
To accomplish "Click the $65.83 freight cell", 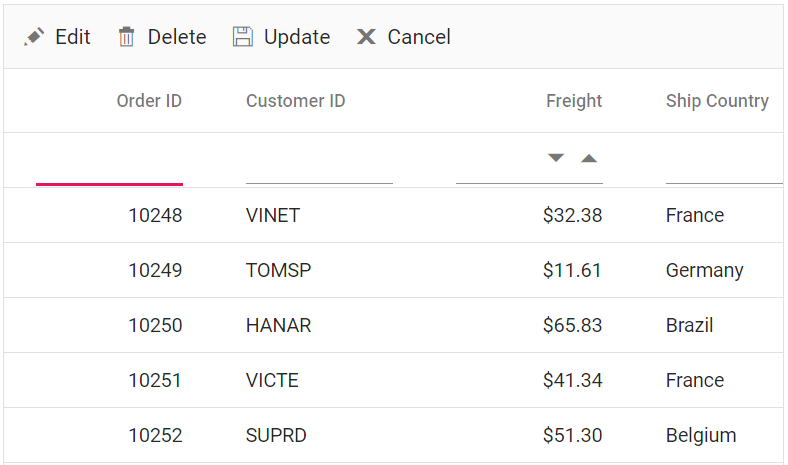I will point(572,325).
